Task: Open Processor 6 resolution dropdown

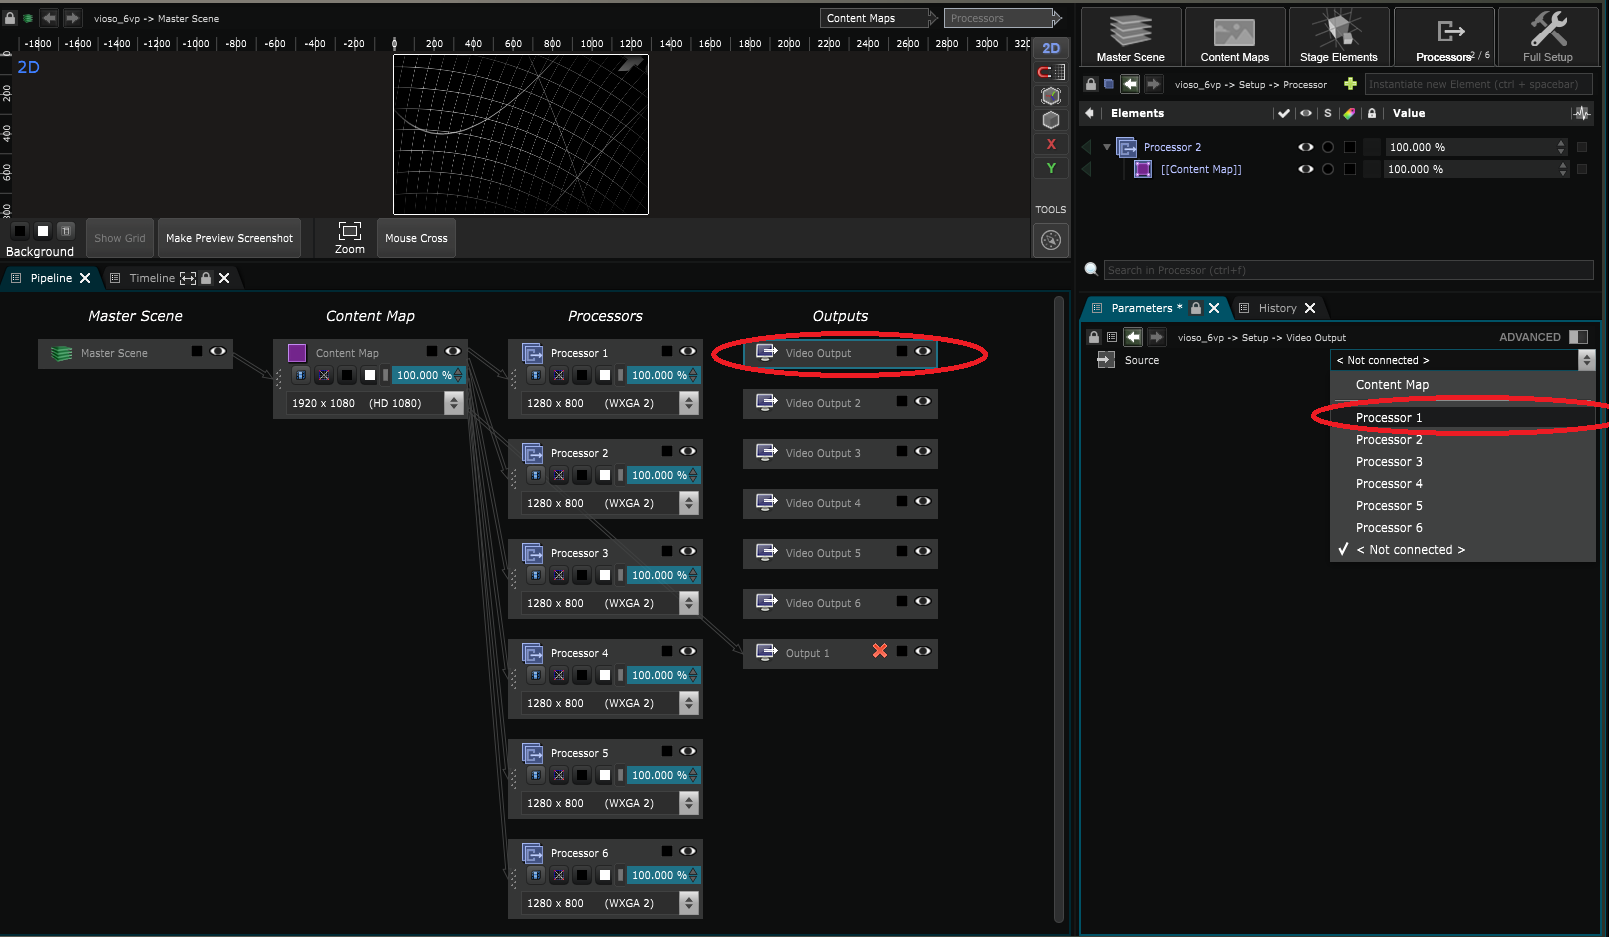Action: pyautogui.click(x=688, y=903)
